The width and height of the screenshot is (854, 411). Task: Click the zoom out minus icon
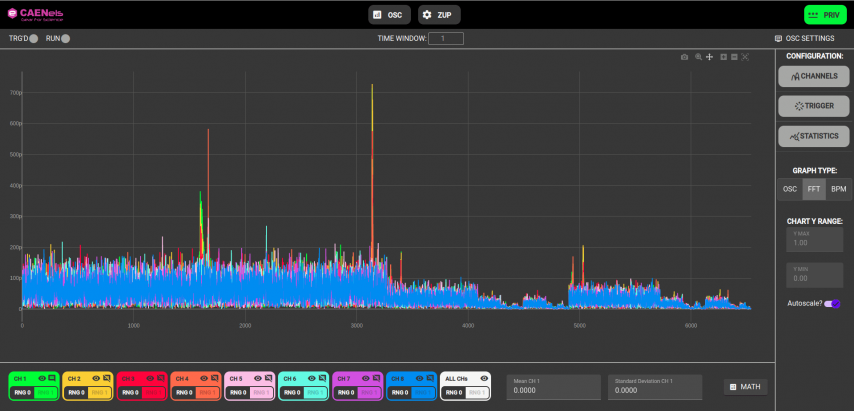[734, 57]
